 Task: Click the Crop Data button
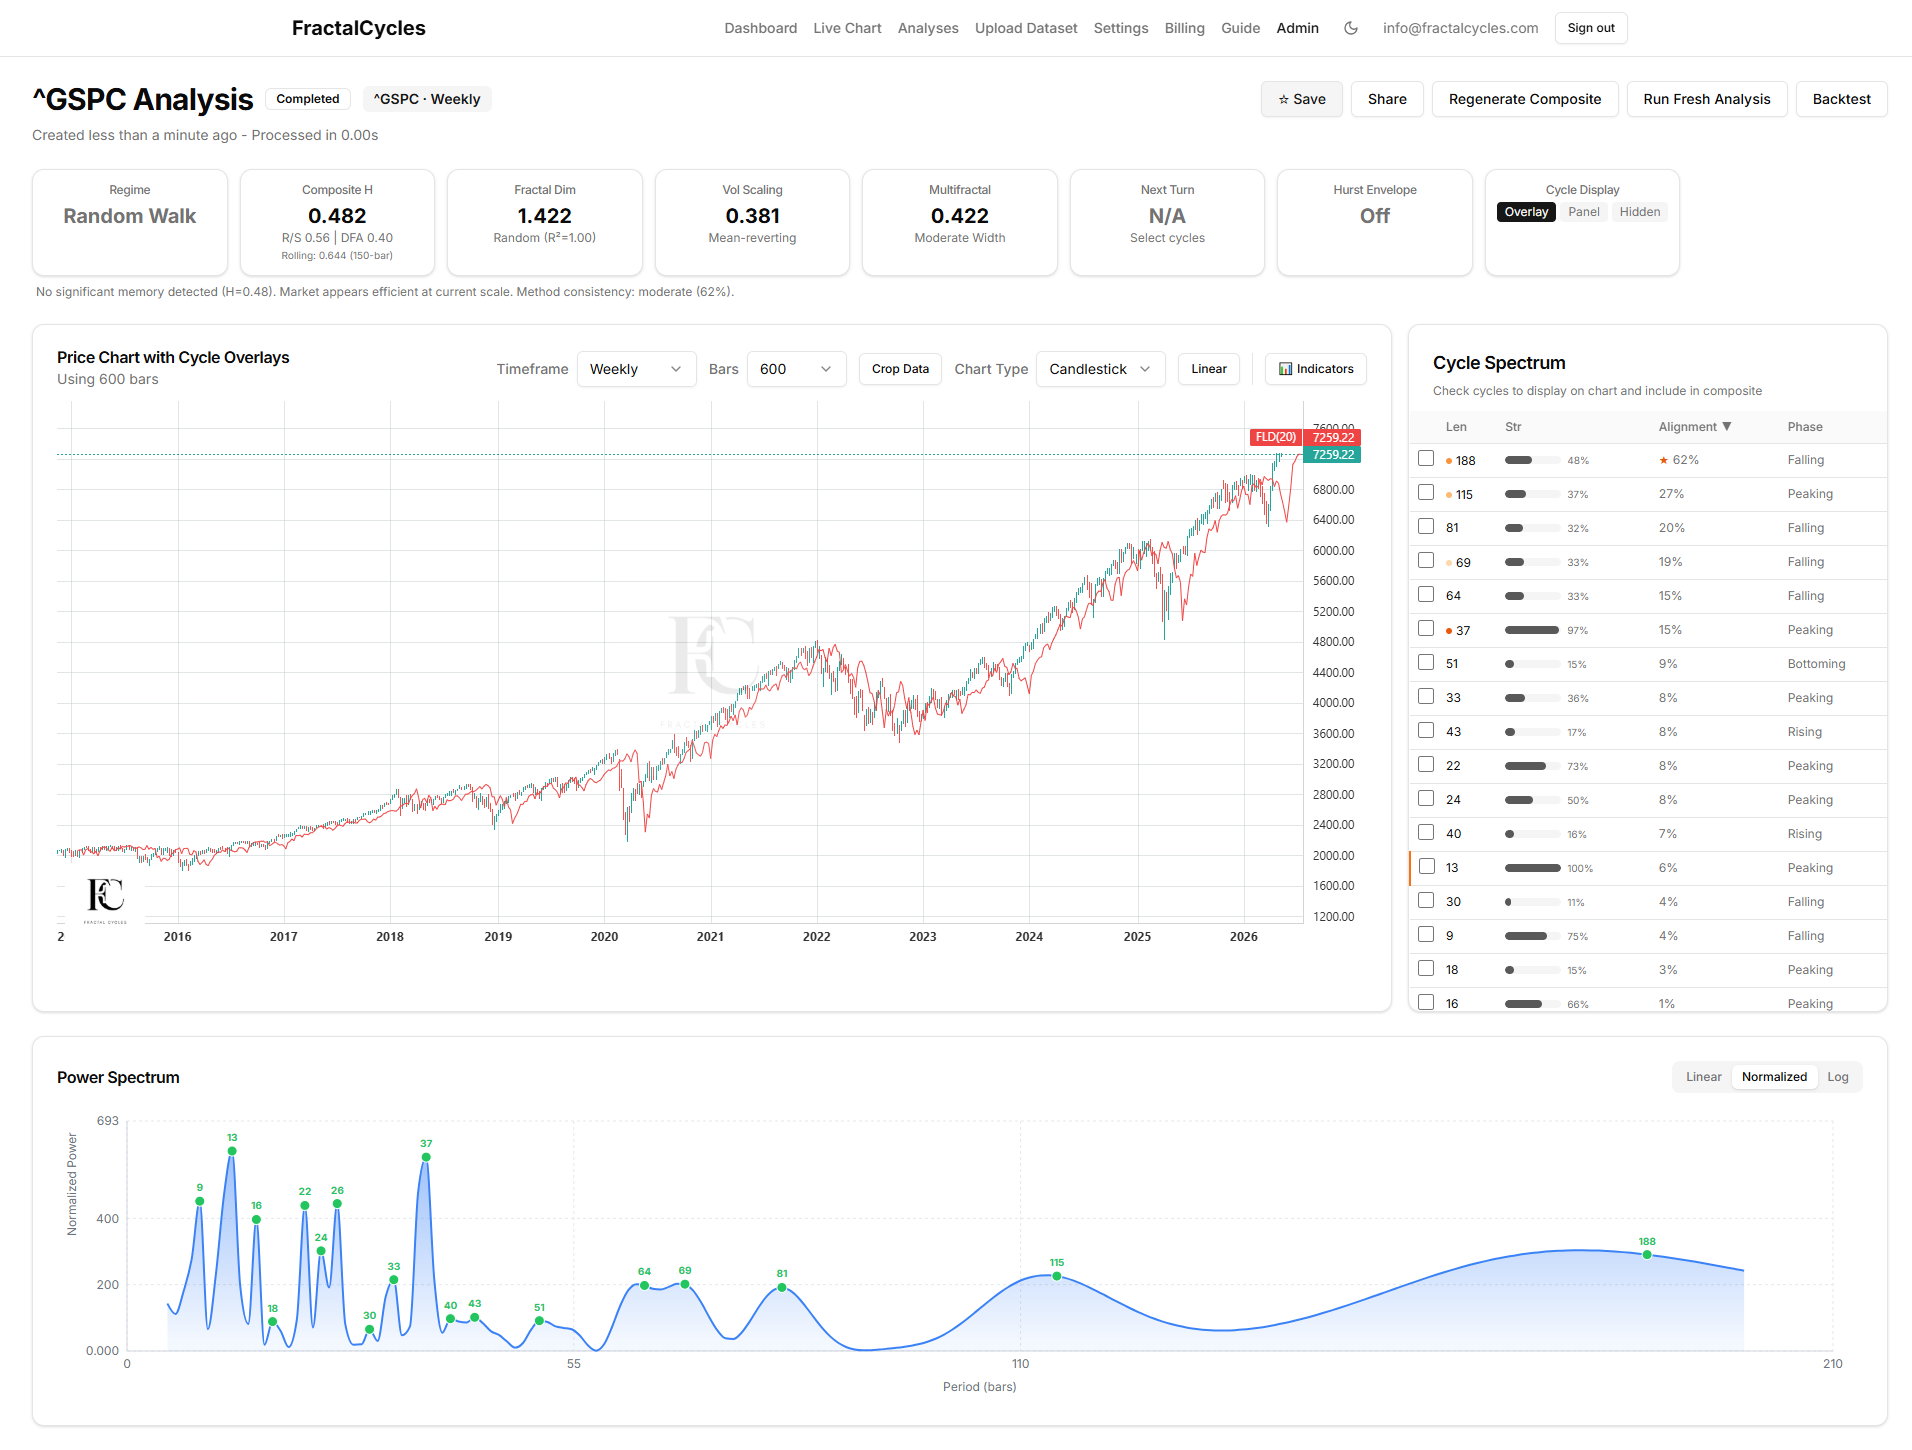(900, 369)
